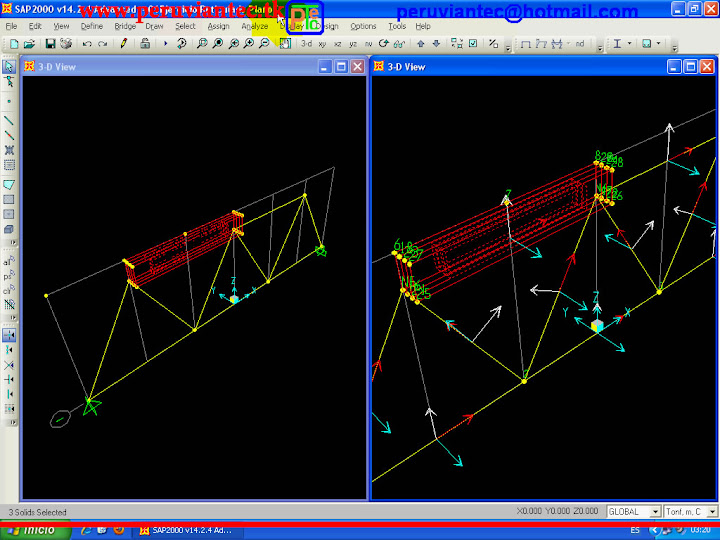Save the current model
The image size is (720, 540).
(x=50, y=44)
